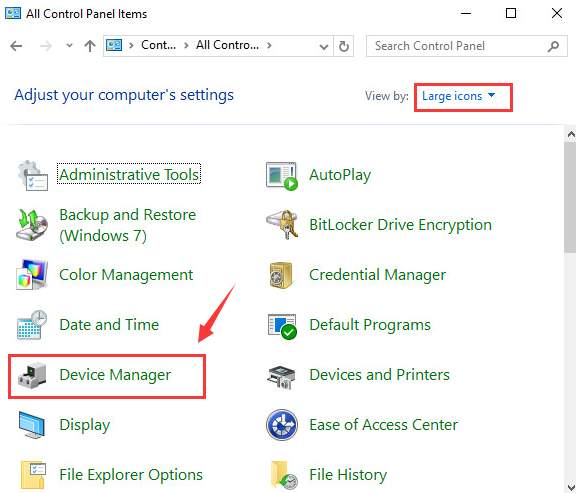Click the Ease of Access Center icon
576x493 pixels.
click(282, 425)
